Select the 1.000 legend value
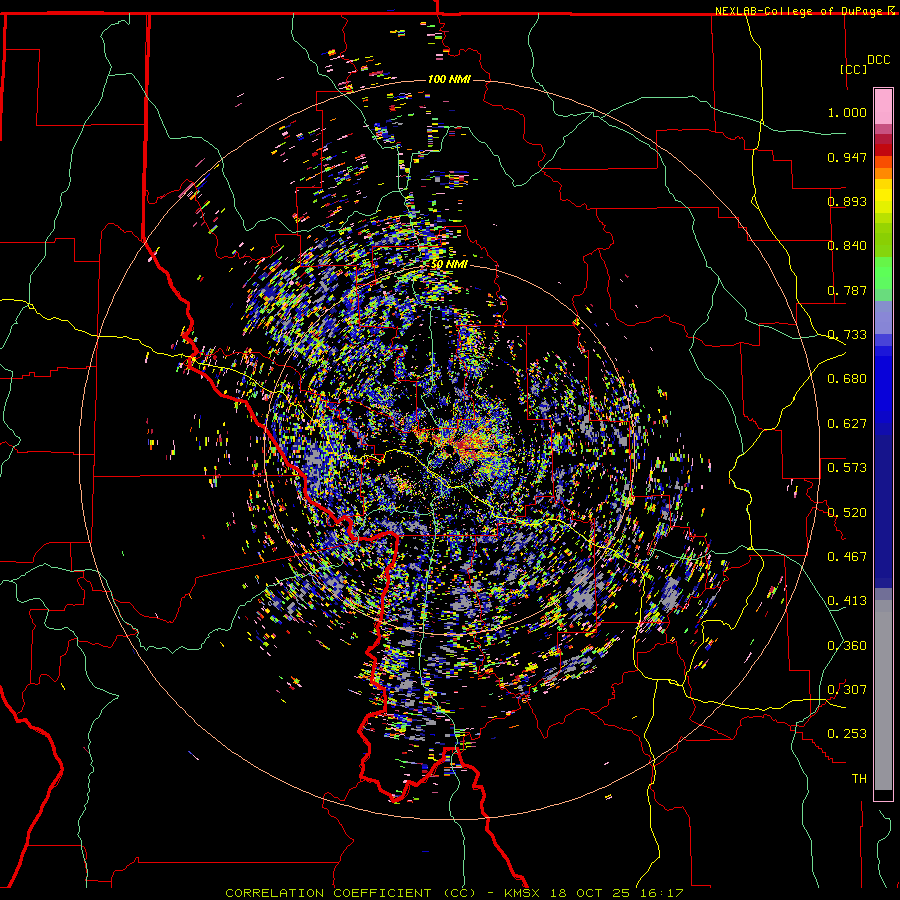The image size is (900, 900). point(847,112)
